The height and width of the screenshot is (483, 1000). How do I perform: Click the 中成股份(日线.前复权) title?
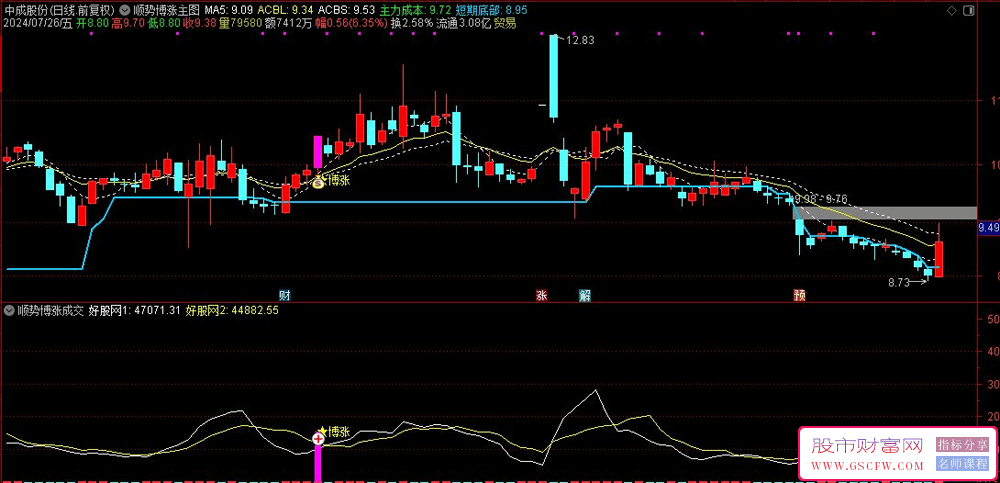click(58, 10)
